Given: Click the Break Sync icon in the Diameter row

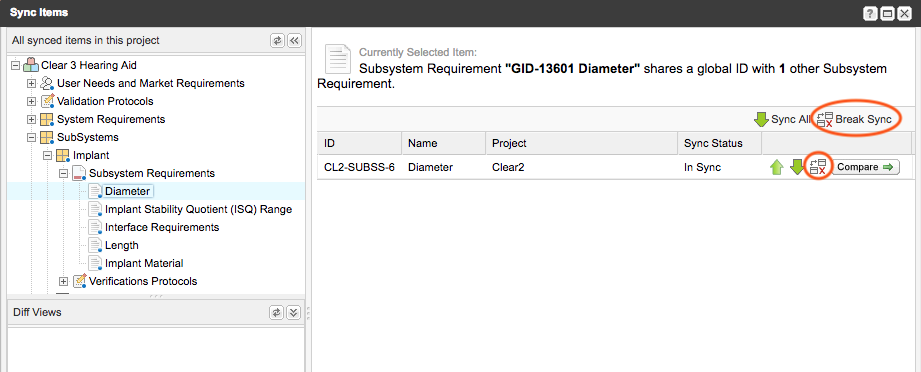Looking at the screenshot, I should coord(818,167).
